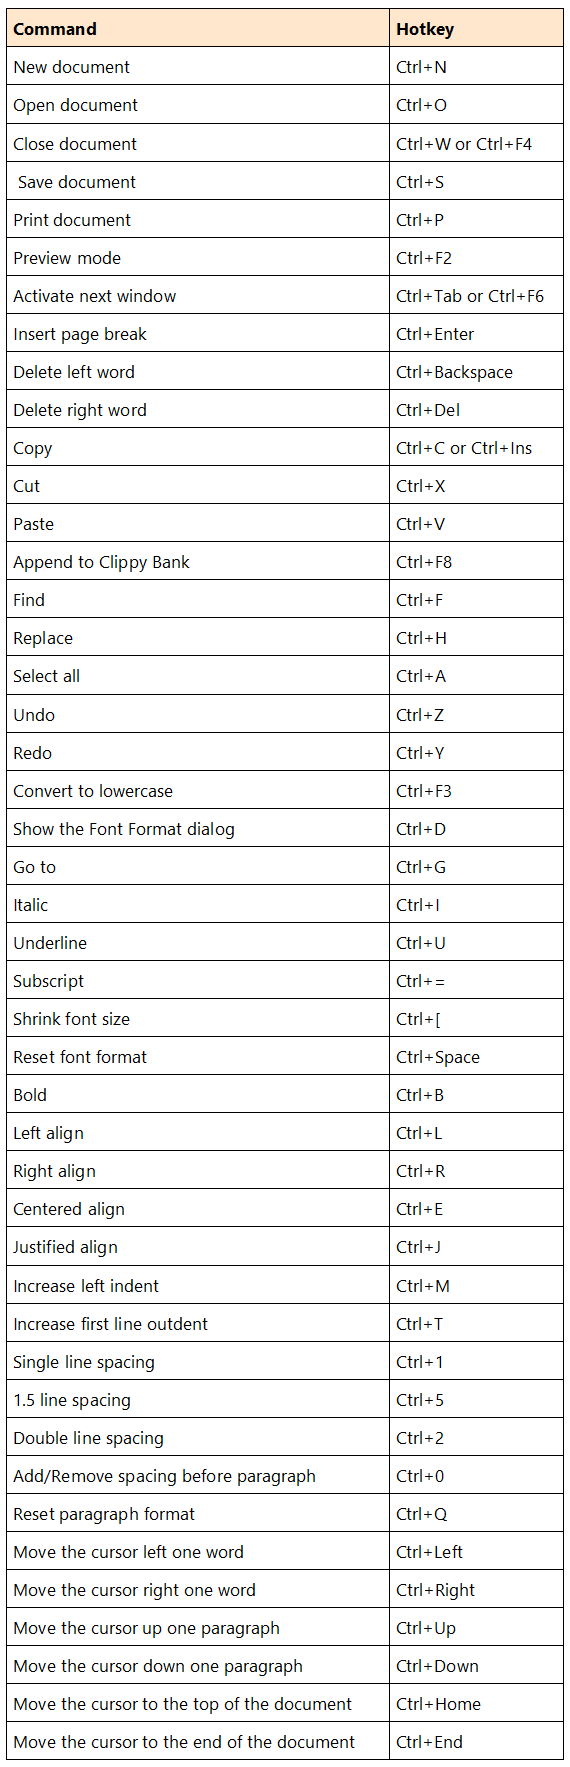Select the Save document row
Screen dimensions: 570x1767
point(285,181)
